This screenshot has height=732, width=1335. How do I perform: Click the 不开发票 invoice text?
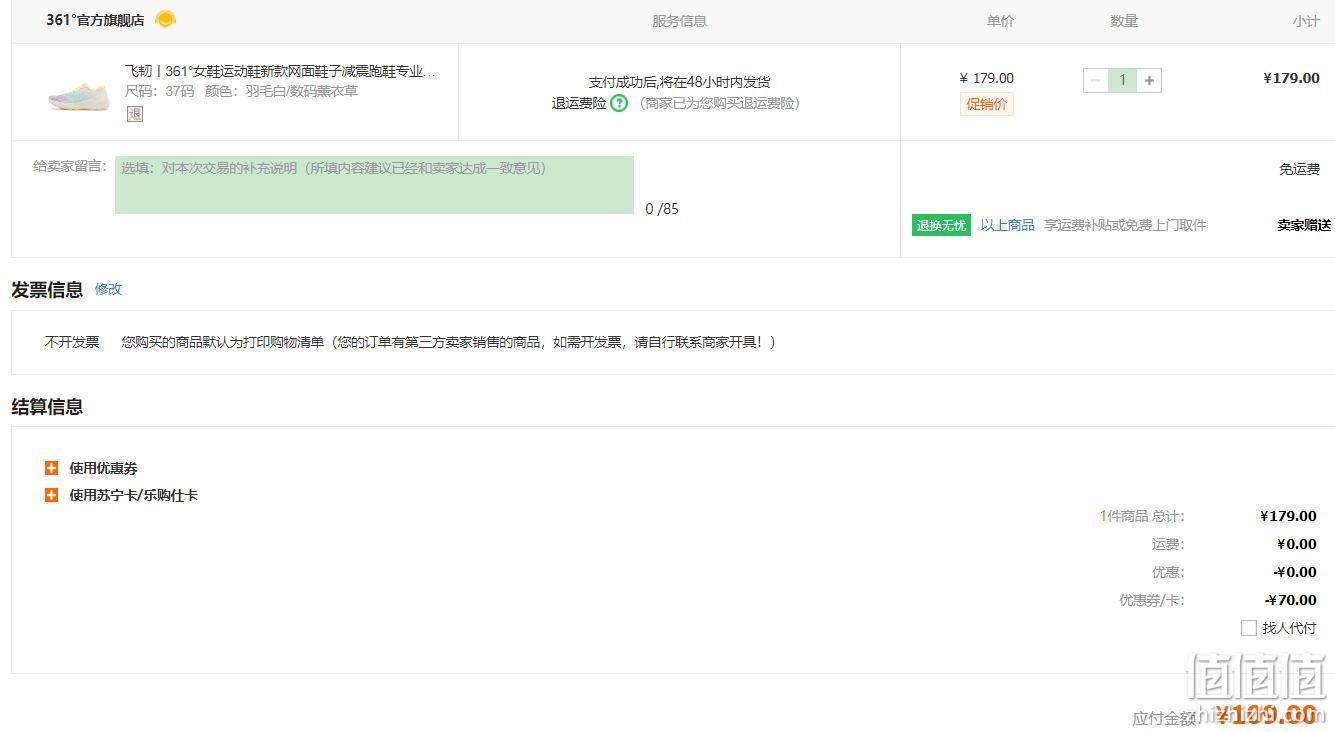72,342
